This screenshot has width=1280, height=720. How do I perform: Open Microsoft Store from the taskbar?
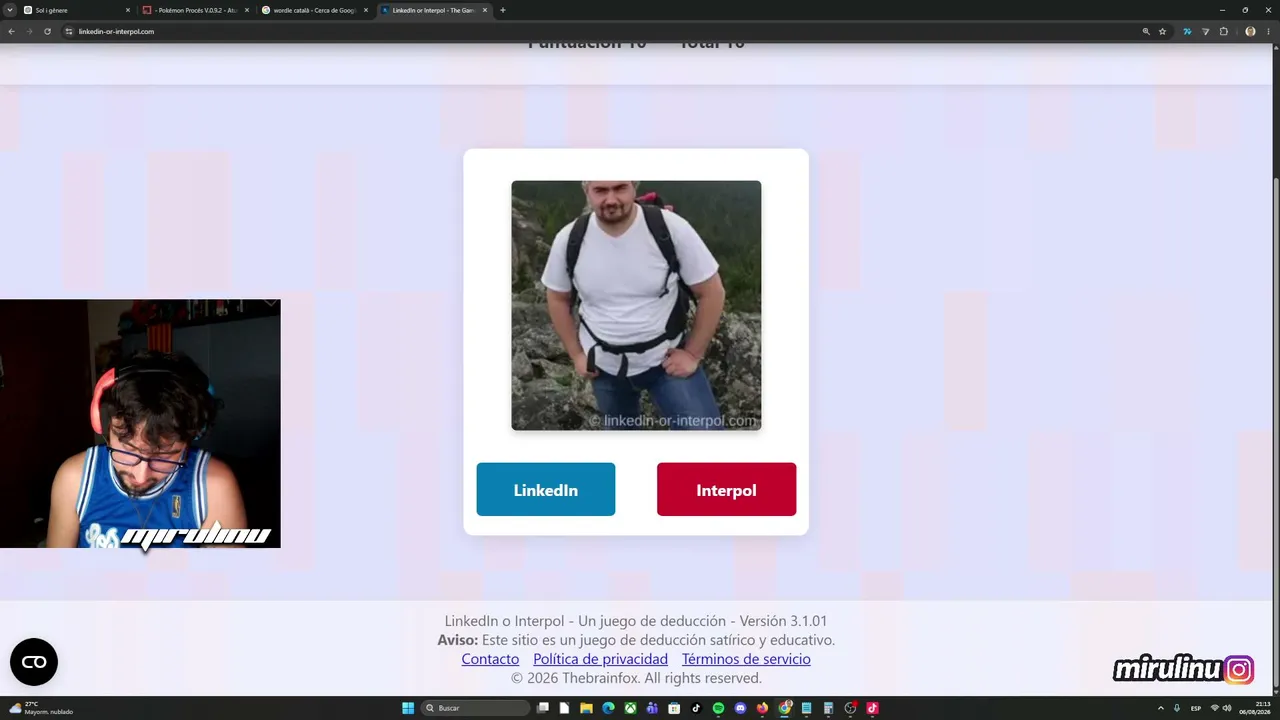(674, 708)
